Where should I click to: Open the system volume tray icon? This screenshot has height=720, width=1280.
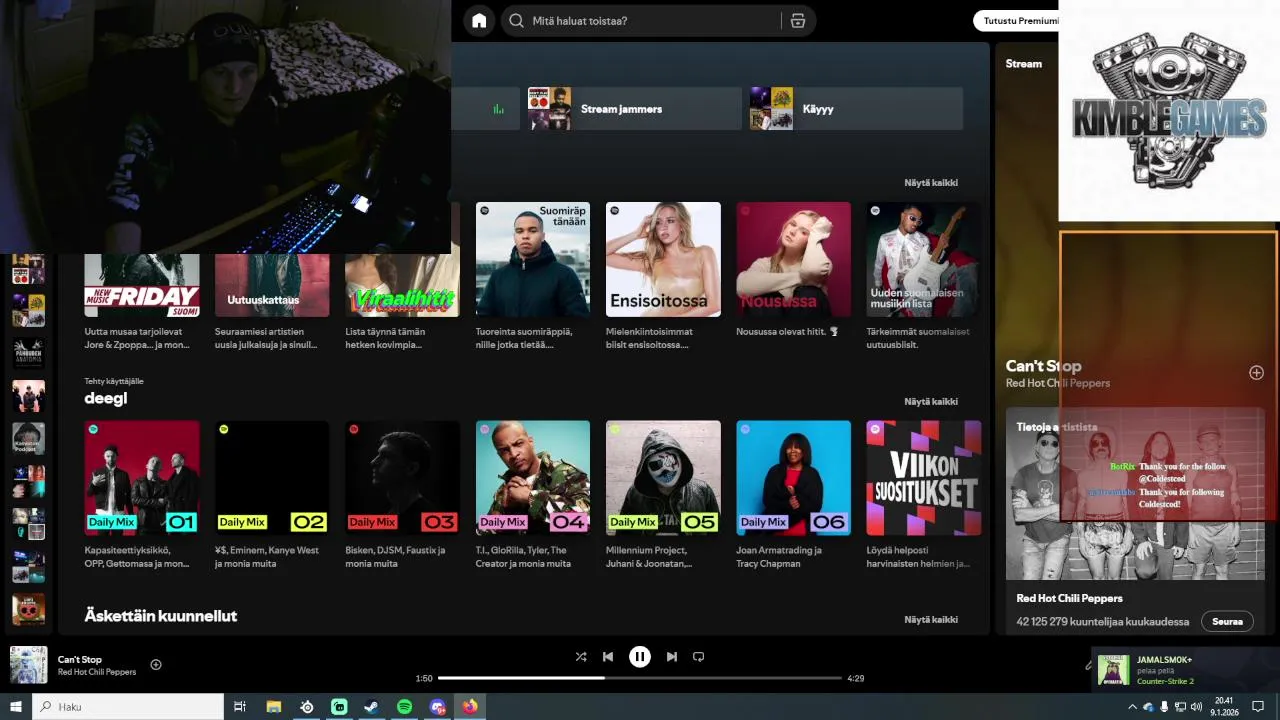(x=1196, y=706)
